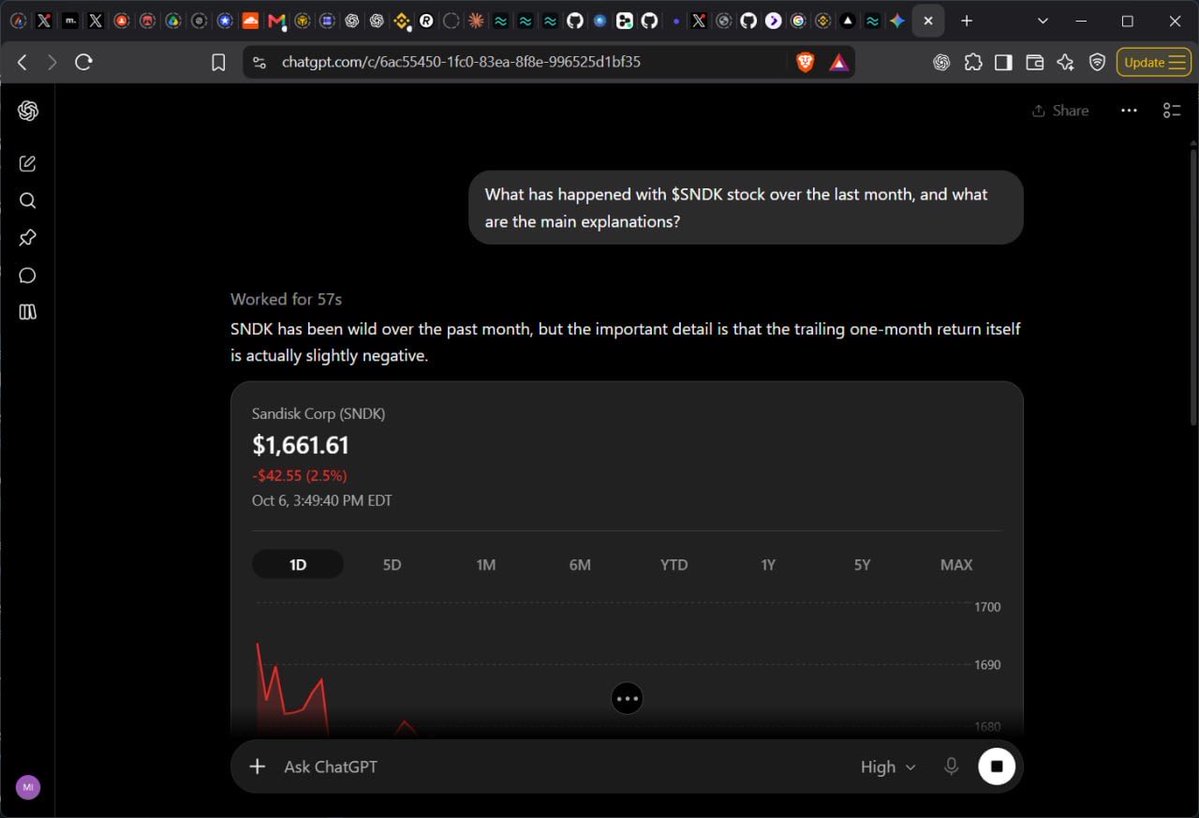This screenshot has width=1199, height=818.
Task: Switch to the first GitHub tab
Action: tap(575, 21)
